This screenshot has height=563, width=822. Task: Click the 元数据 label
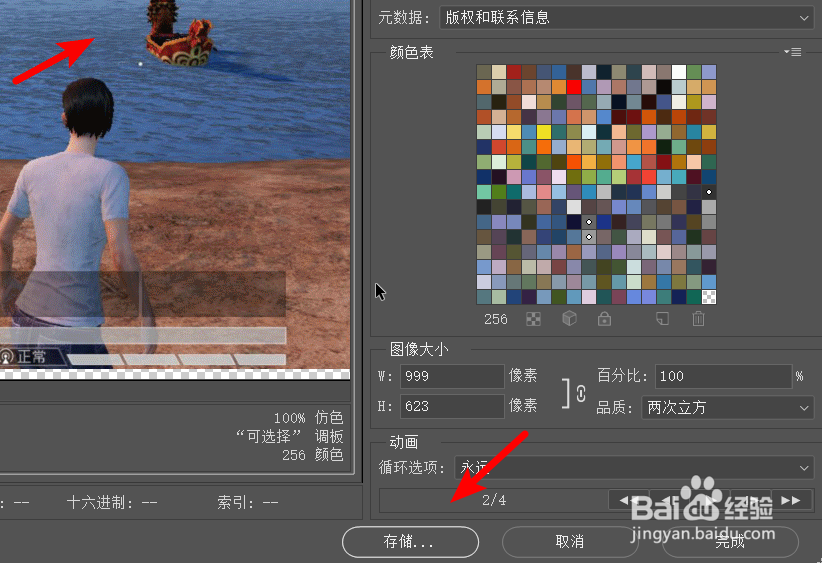[x=404, y=18]
